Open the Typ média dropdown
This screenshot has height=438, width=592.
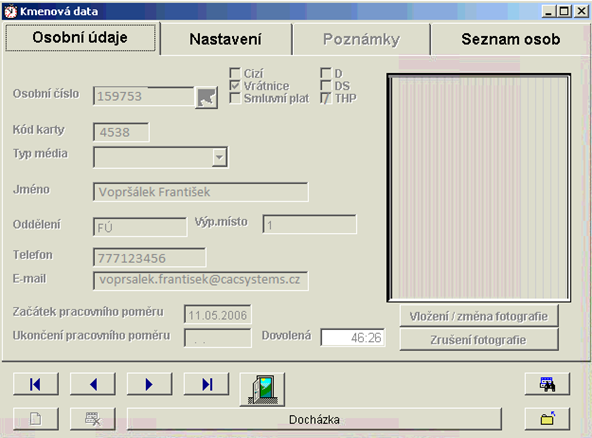pos(219,157)
